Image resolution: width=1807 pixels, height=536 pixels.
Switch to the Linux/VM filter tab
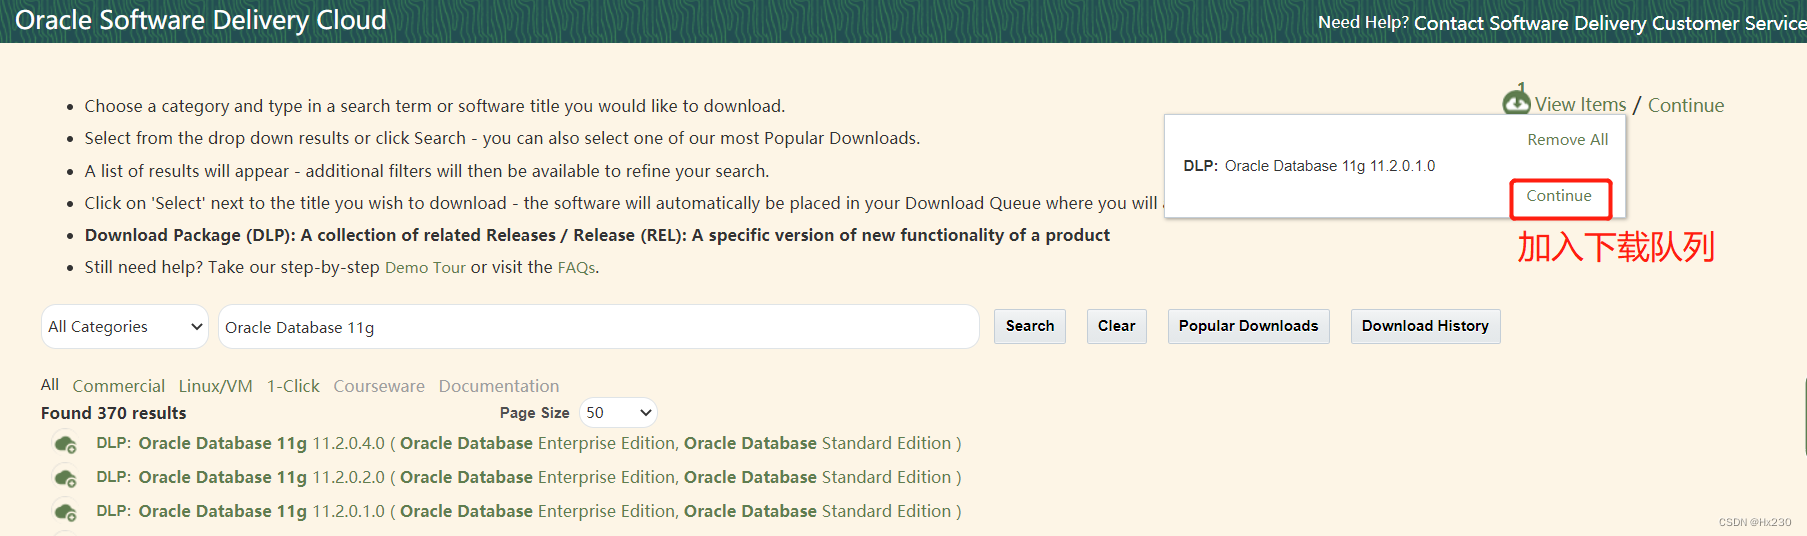point(216,386)
